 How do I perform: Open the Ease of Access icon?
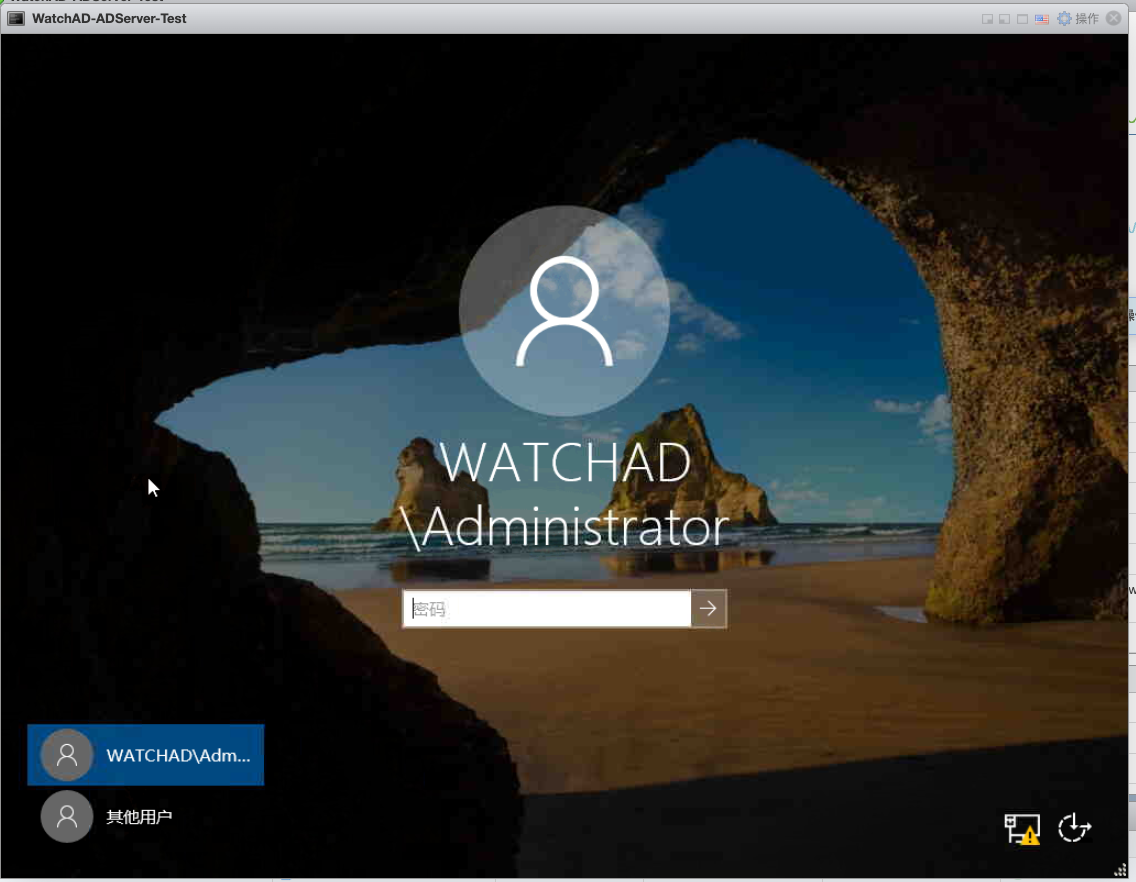(1074, 829)
